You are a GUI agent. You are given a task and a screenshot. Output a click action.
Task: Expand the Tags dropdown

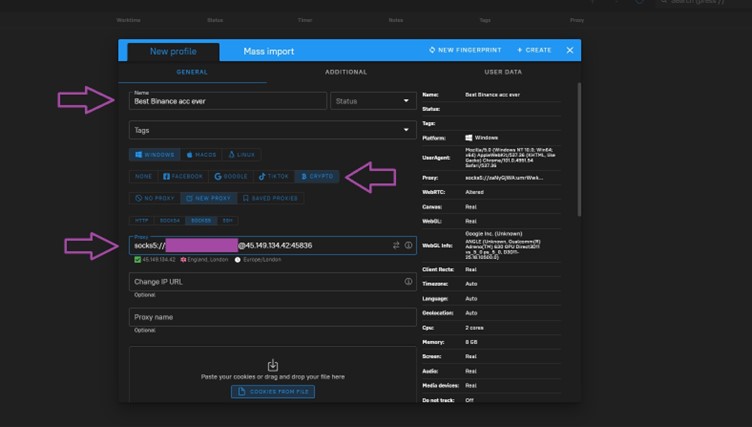click(x=273, y=130)
